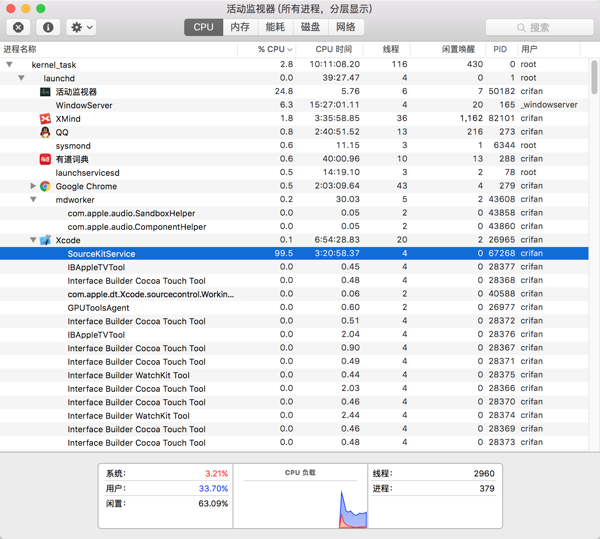Click the 活动监视器 app icon in list
This screenshot has width=600, height=539.
45,92
